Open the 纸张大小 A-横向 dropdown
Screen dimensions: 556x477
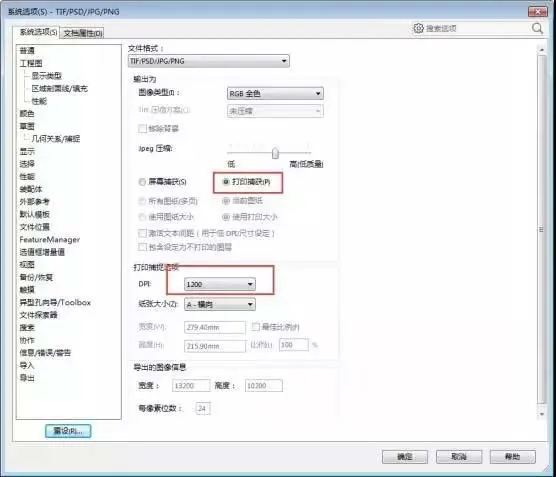point(220,304)
